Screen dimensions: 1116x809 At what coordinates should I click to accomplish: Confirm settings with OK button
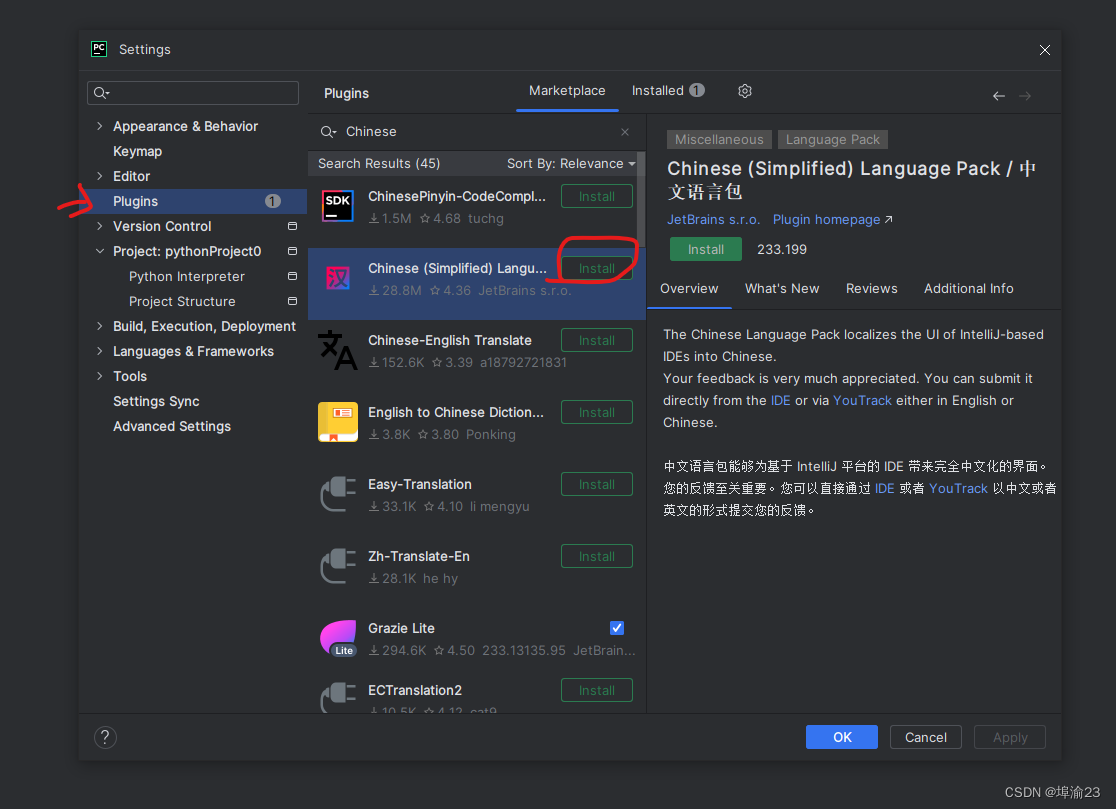[x=841, y=737]
